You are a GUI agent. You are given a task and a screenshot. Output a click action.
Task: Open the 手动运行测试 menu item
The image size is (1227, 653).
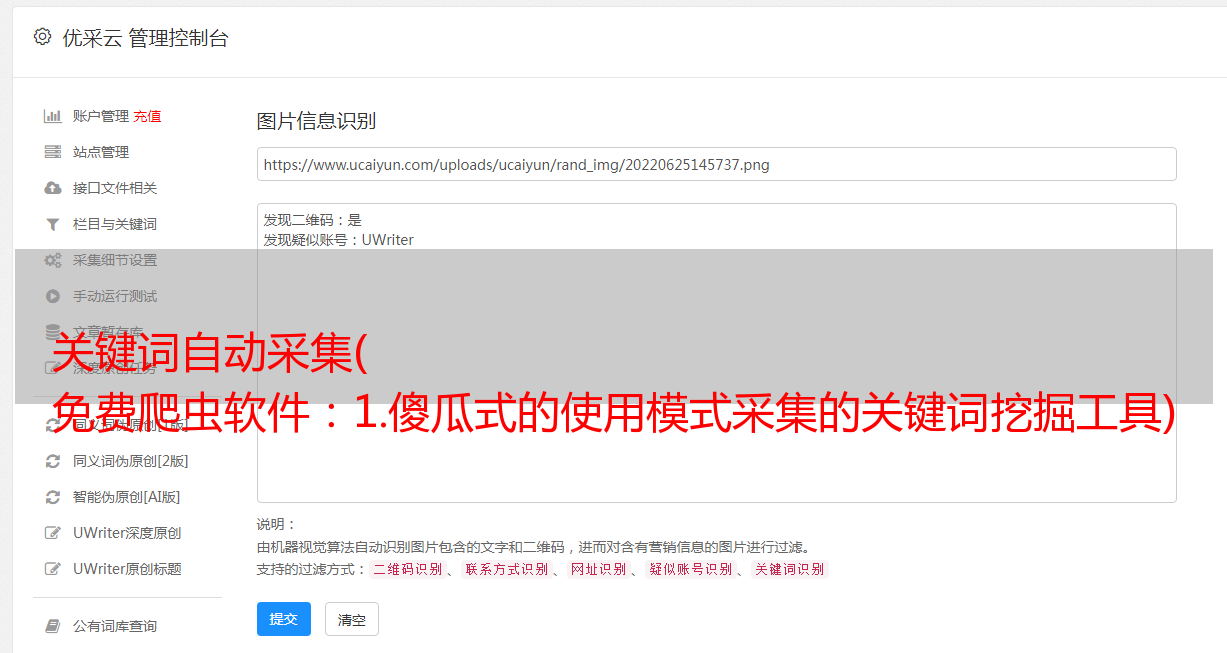(115, 296)
